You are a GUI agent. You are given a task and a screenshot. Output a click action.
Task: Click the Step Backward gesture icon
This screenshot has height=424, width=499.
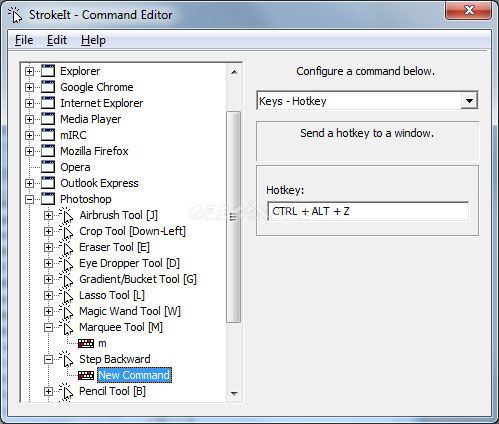(x=66, y=359)
